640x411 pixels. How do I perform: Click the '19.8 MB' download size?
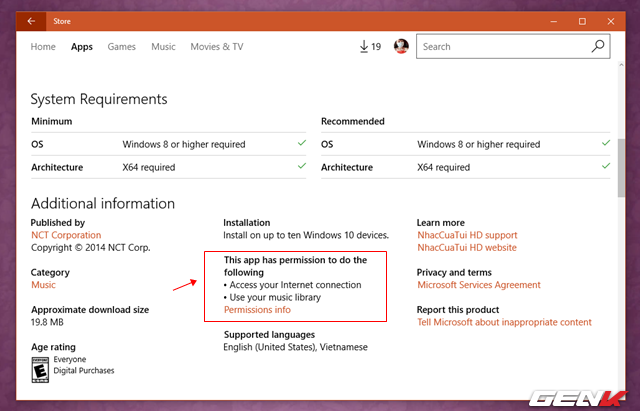pos(47,322)
